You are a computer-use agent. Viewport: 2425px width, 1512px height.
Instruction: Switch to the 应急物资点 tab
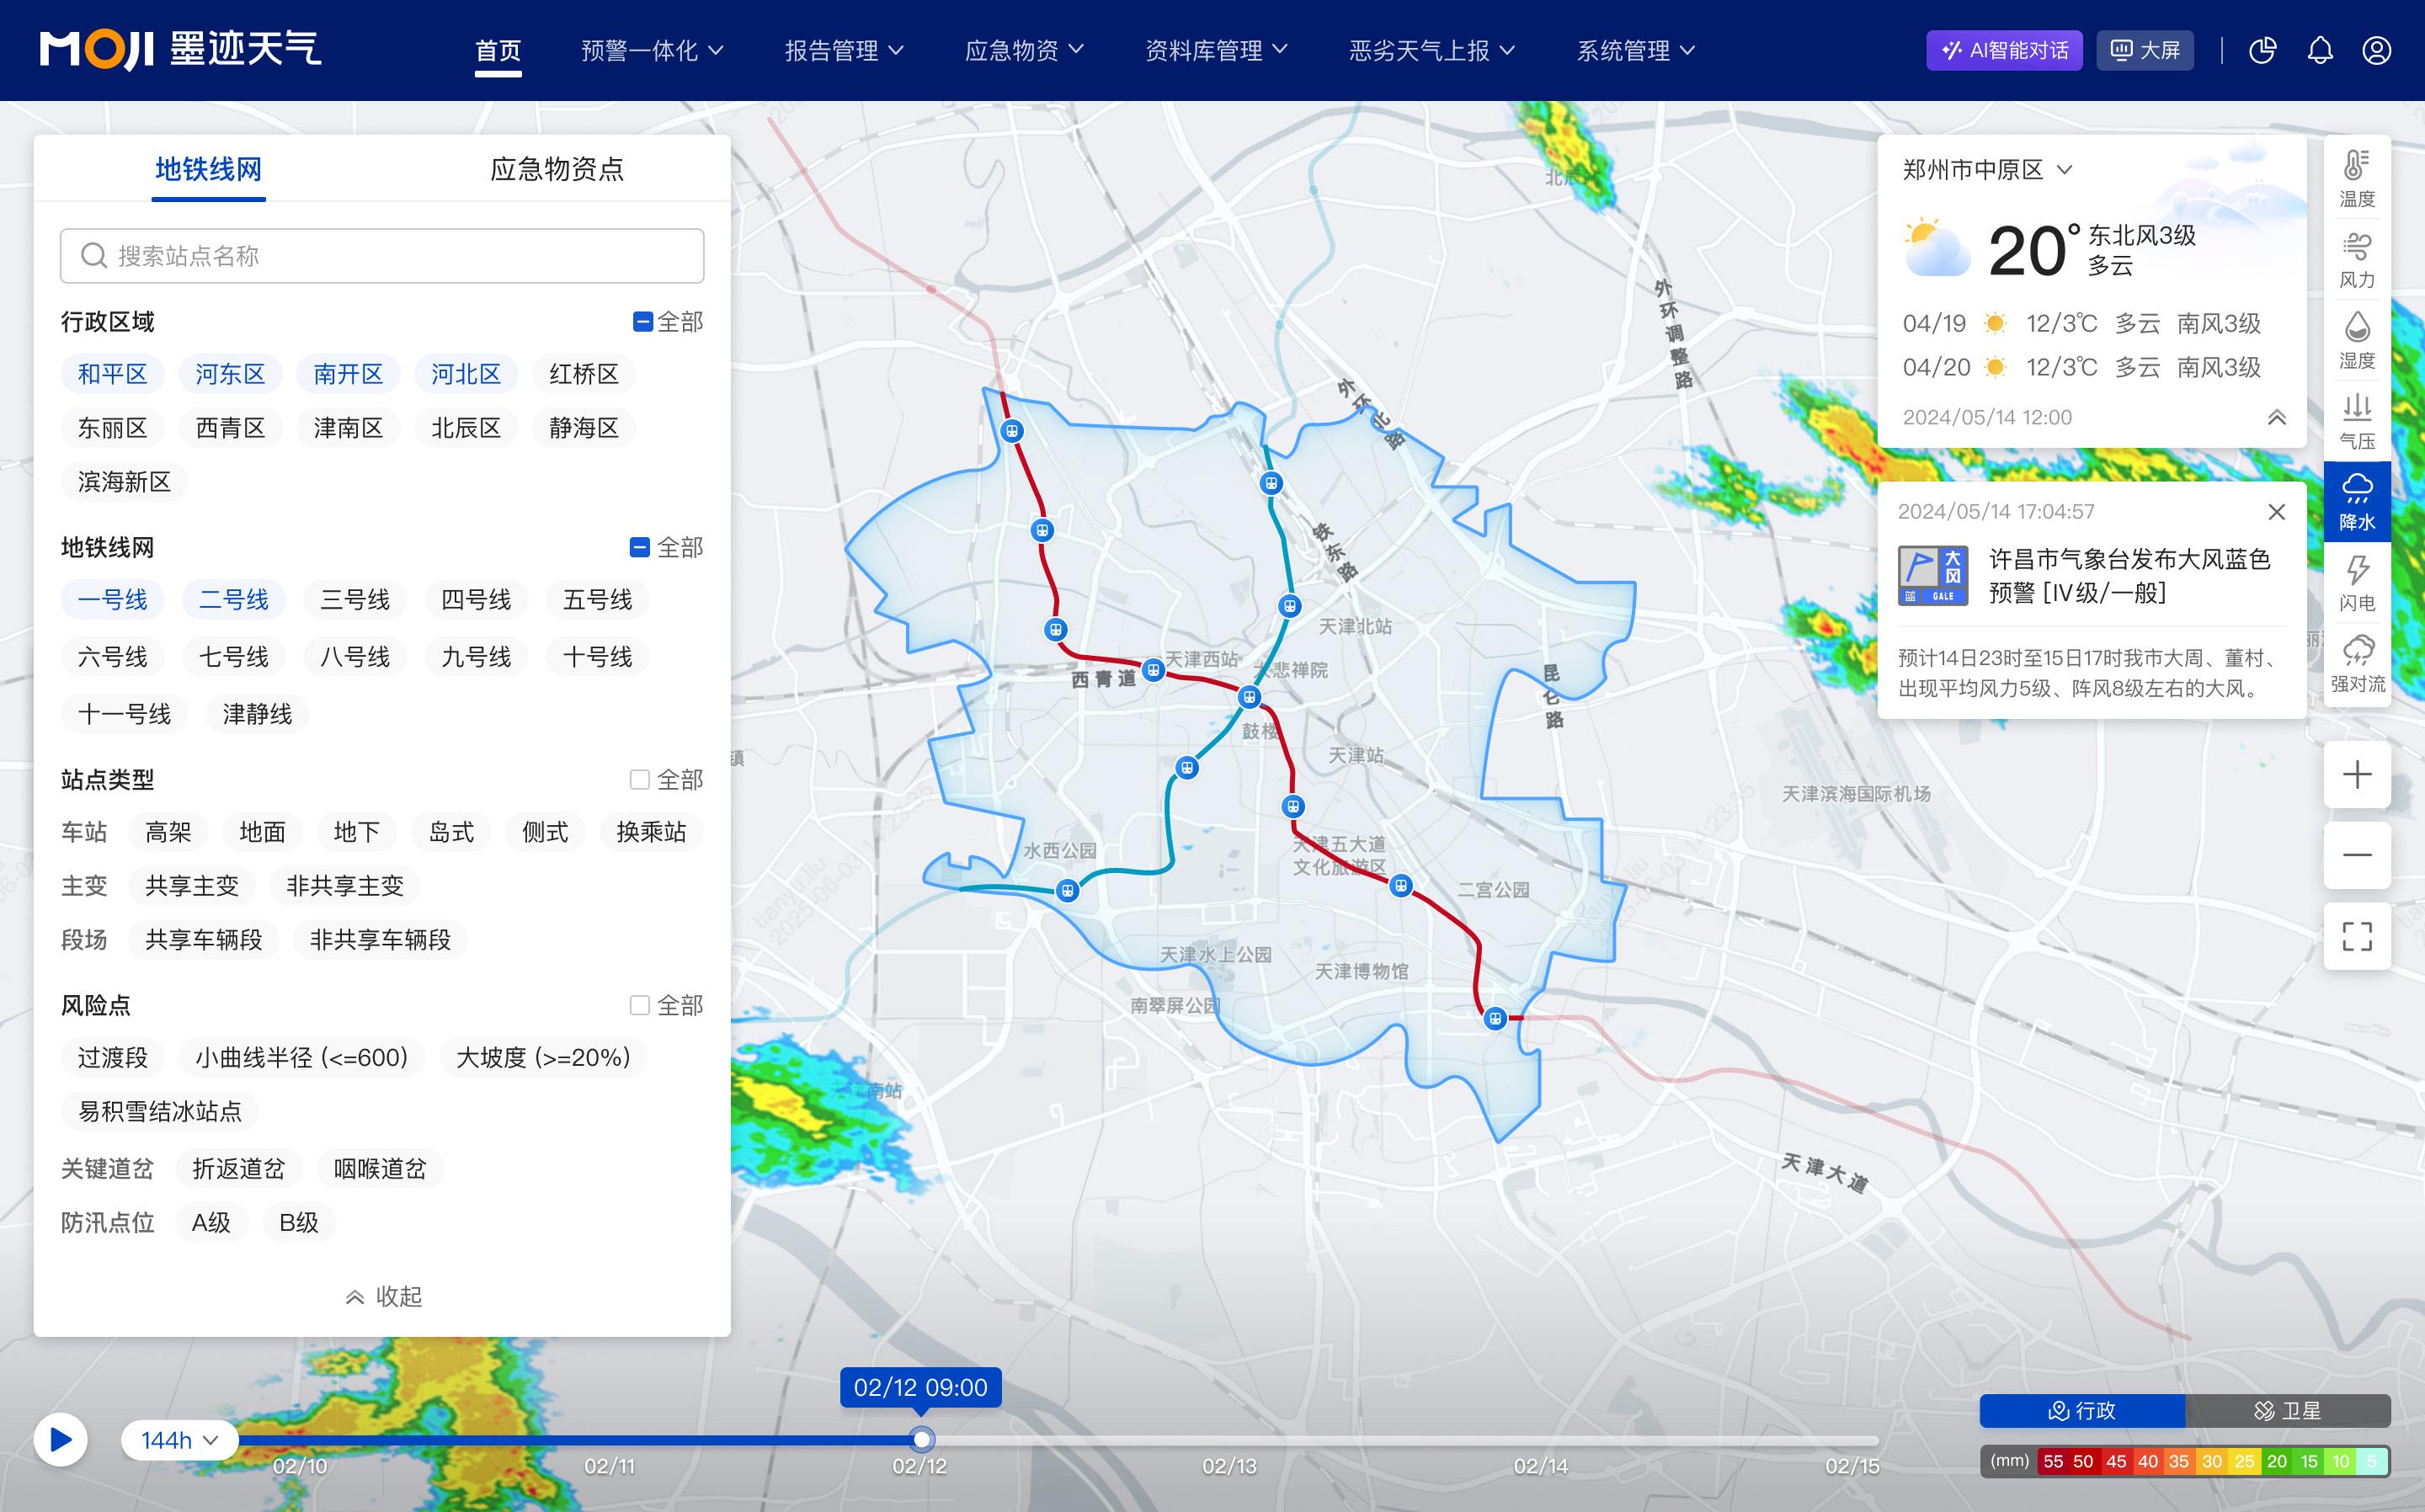[x=557, y=169]
